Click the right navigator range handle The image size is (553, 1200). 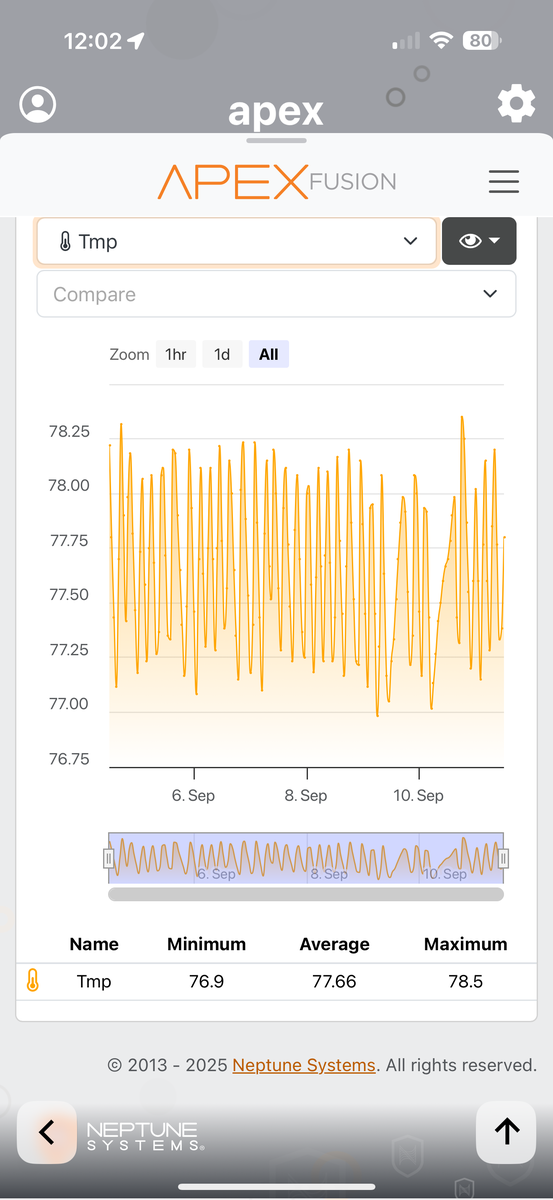coord(503,858)
